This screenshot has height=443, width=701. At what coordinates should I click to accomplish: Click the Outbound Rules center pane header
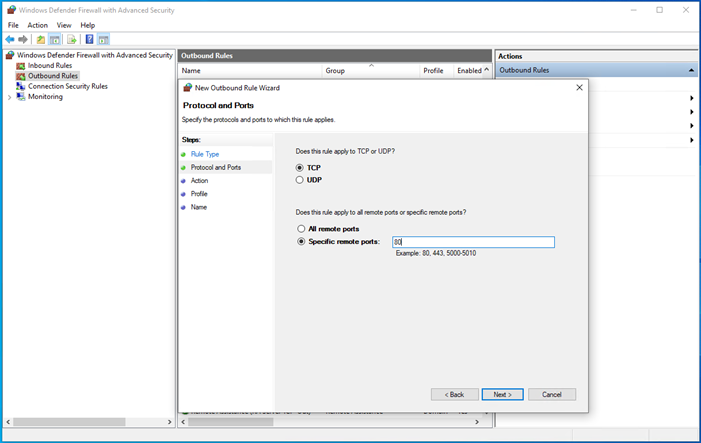(335, 56)
